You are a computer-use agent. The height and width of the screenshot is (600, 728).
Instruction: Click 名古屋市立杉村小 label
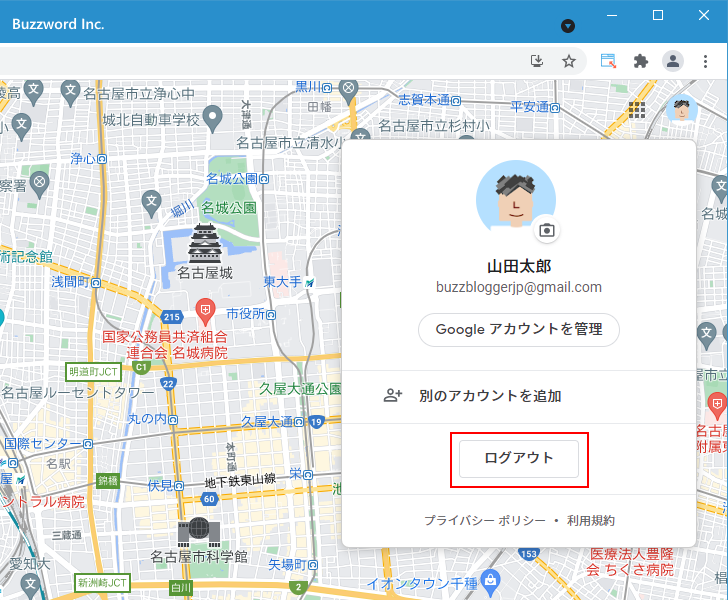point(434,125)
